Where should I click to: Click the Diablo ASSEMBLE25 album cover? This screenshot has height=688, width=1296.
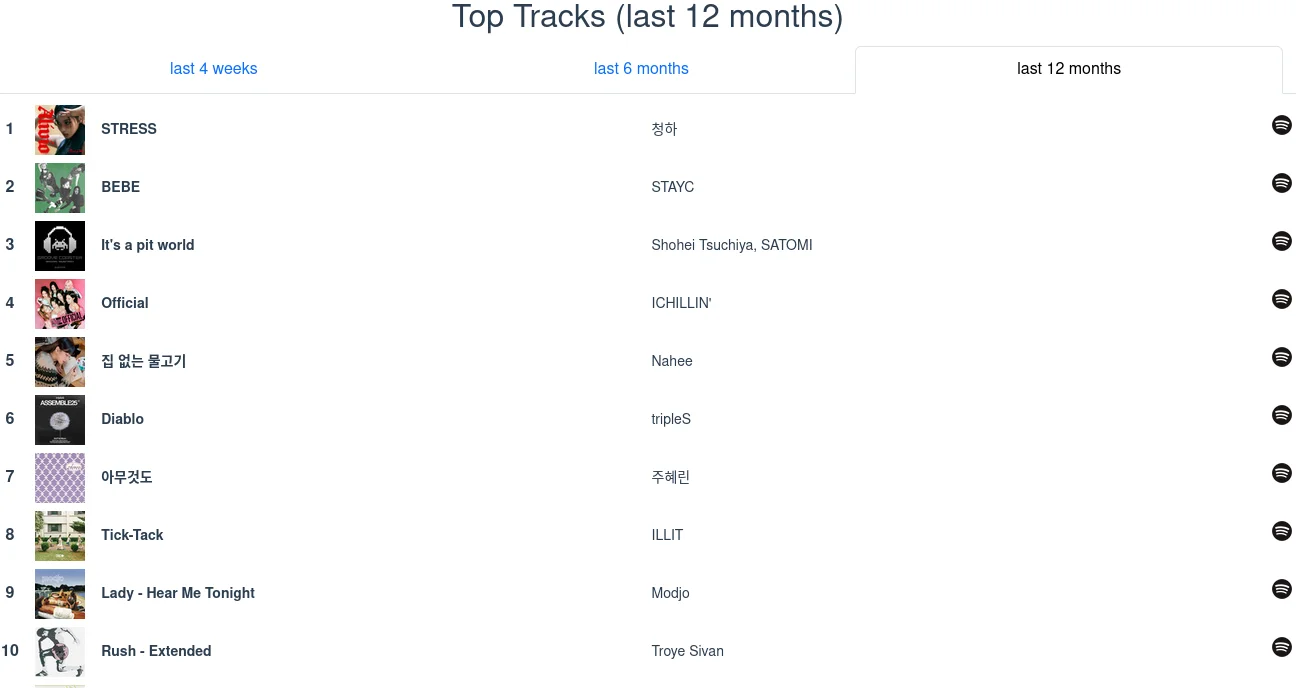(x=60, y=420)
